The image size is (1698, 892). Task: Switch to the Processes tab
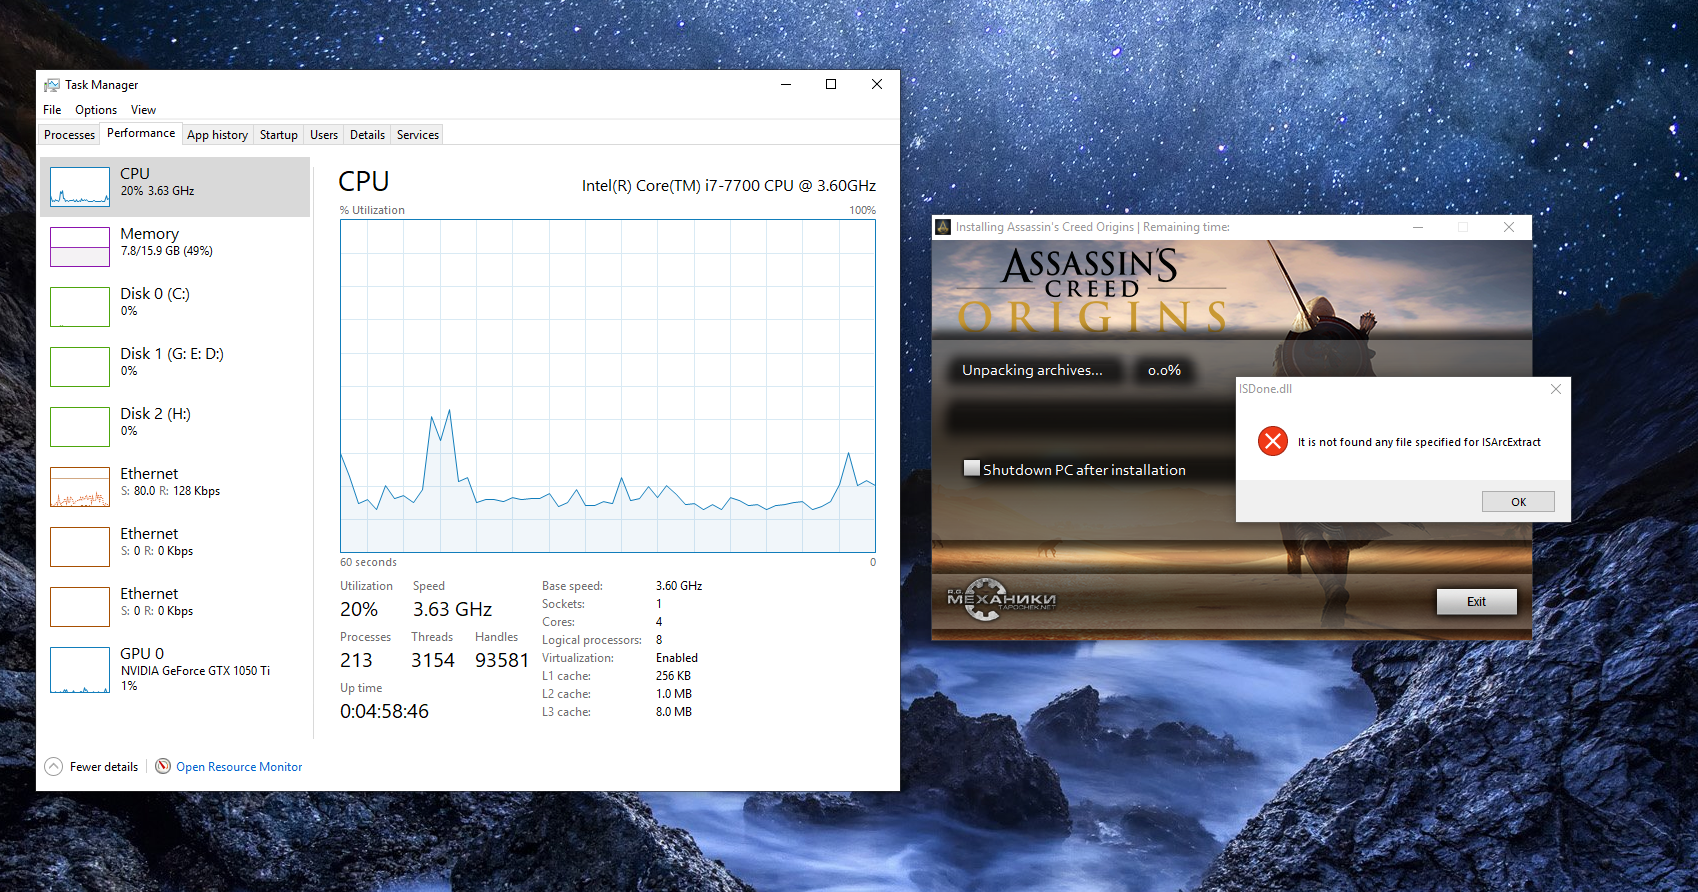(x=69, y=135)
